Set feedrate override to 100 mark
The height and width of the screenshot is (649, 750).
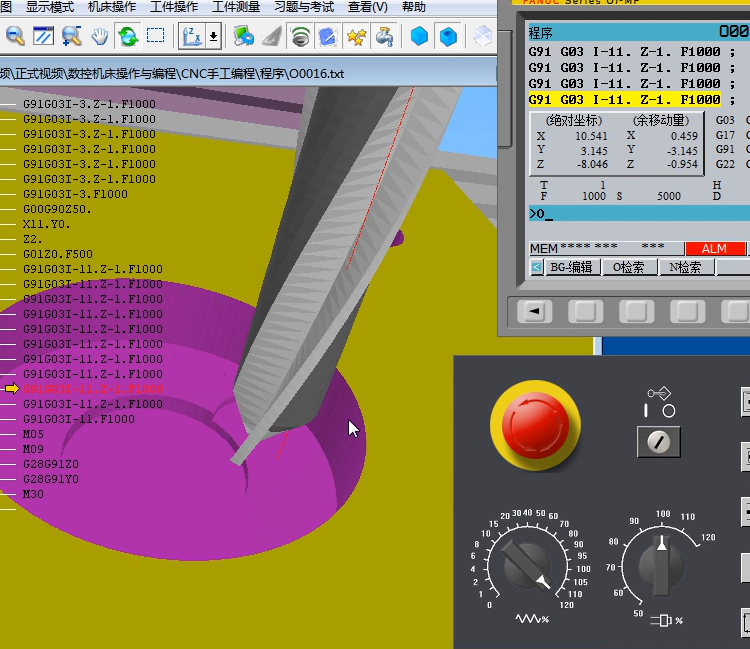(x=583, y=569)
